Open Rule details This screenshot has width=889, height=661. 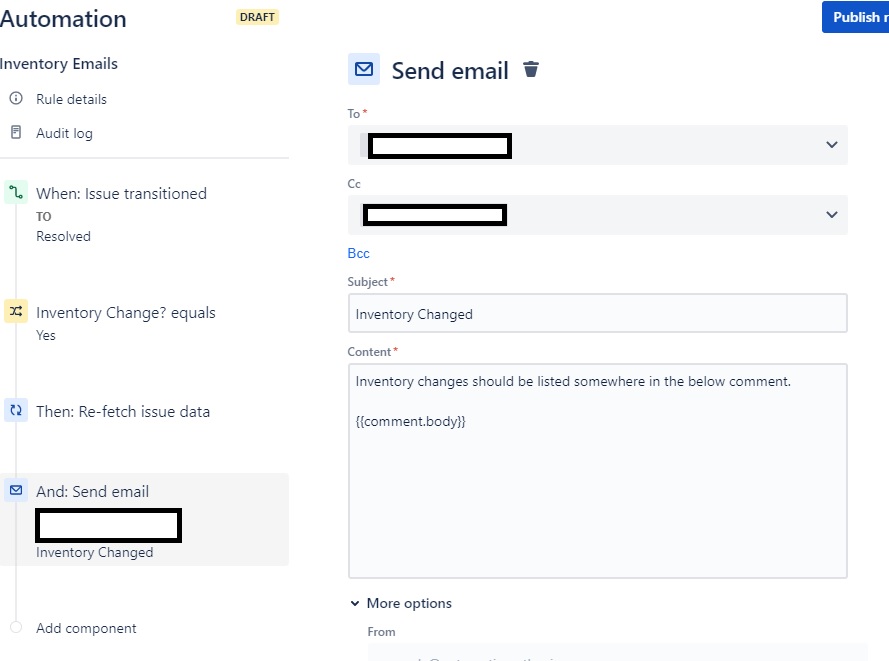(x=71, y=99)
